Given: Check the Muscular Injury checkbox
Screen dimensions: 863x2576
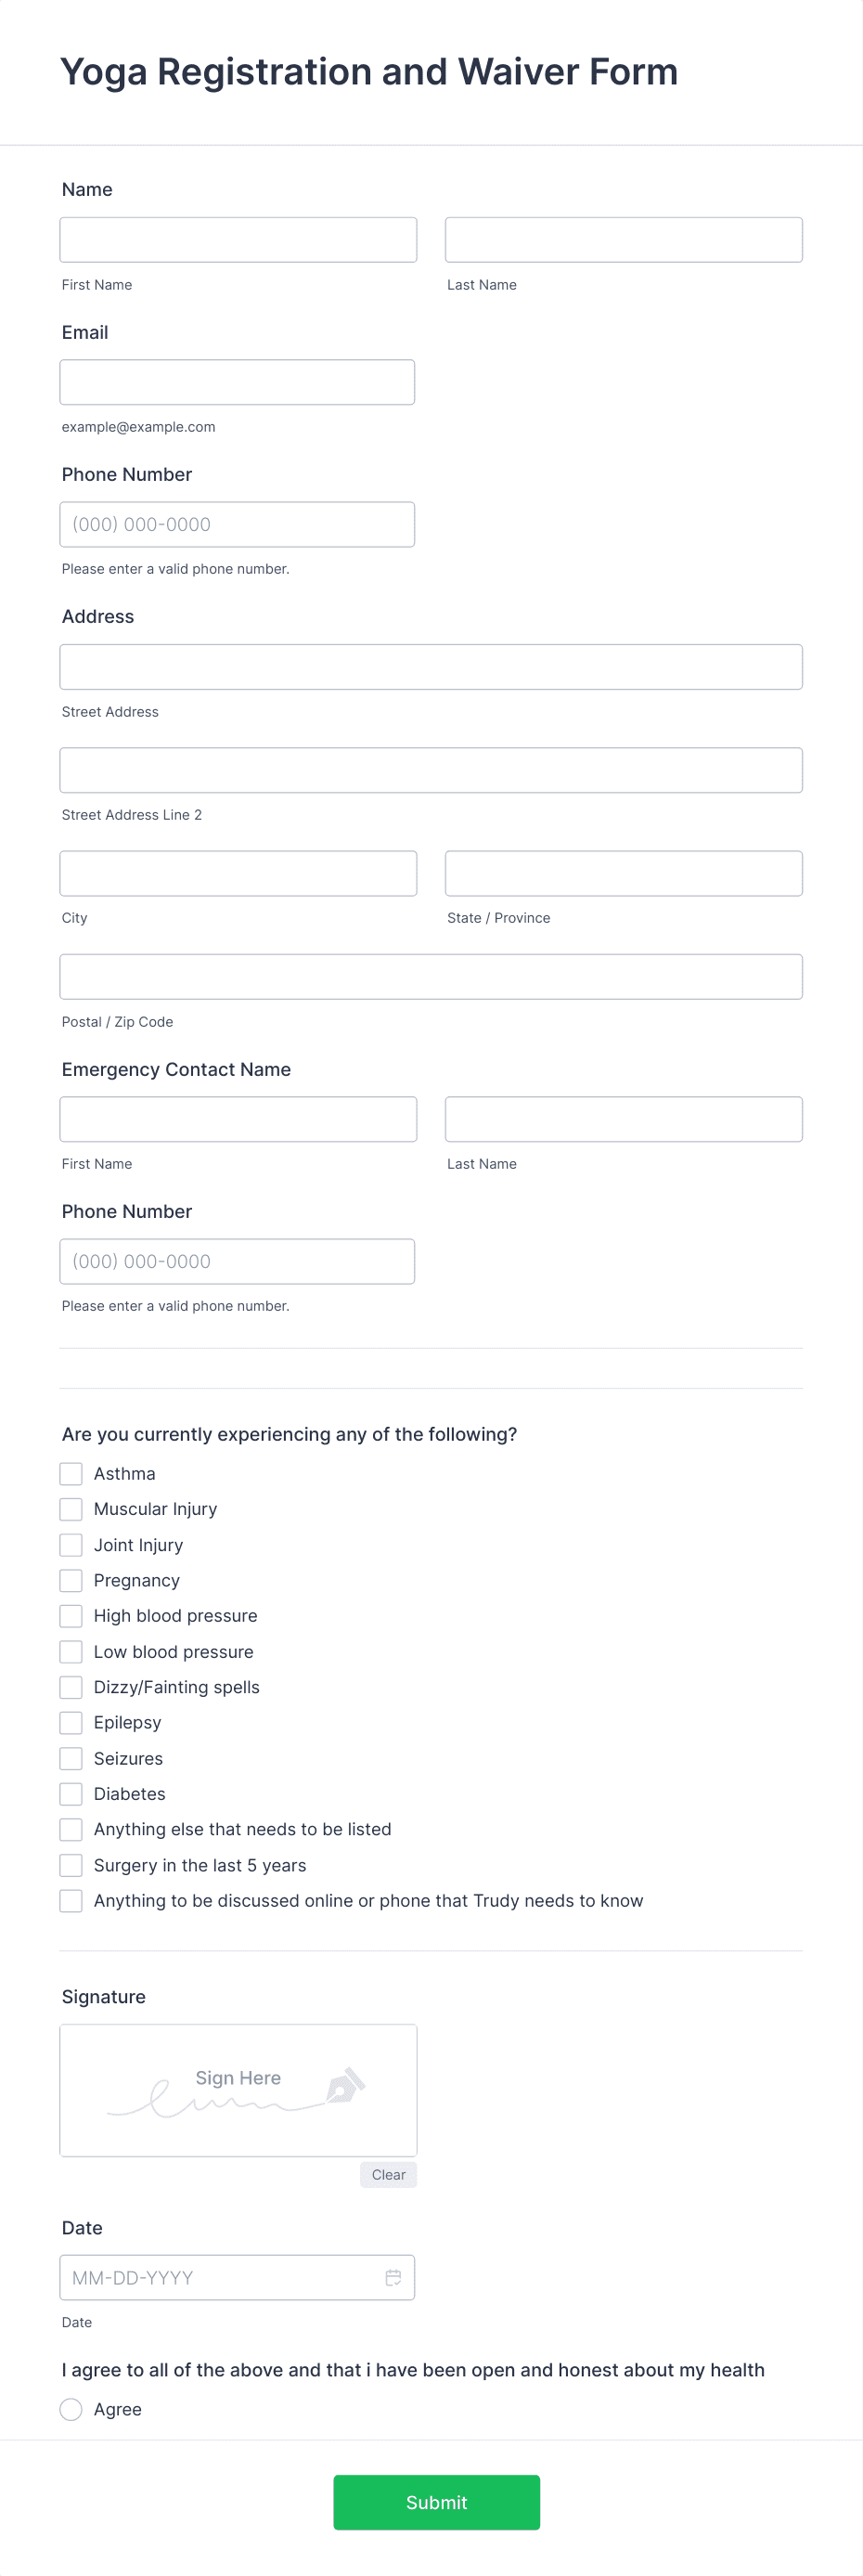Looking at the screenshot, I should [x=70, y=1509].
